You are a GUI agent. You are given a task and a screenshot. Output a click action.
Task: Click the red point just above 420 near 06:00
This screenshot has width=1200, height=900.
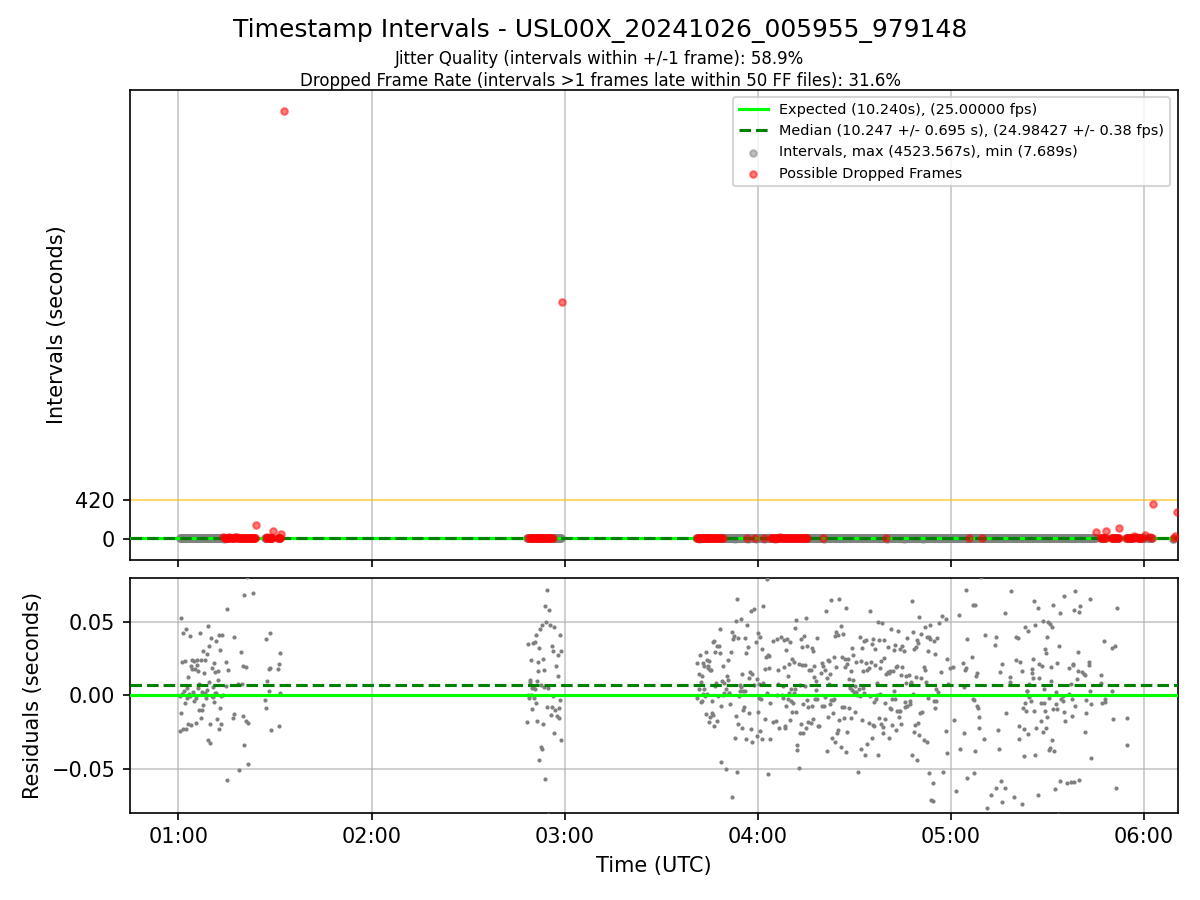pos(1153,504)
